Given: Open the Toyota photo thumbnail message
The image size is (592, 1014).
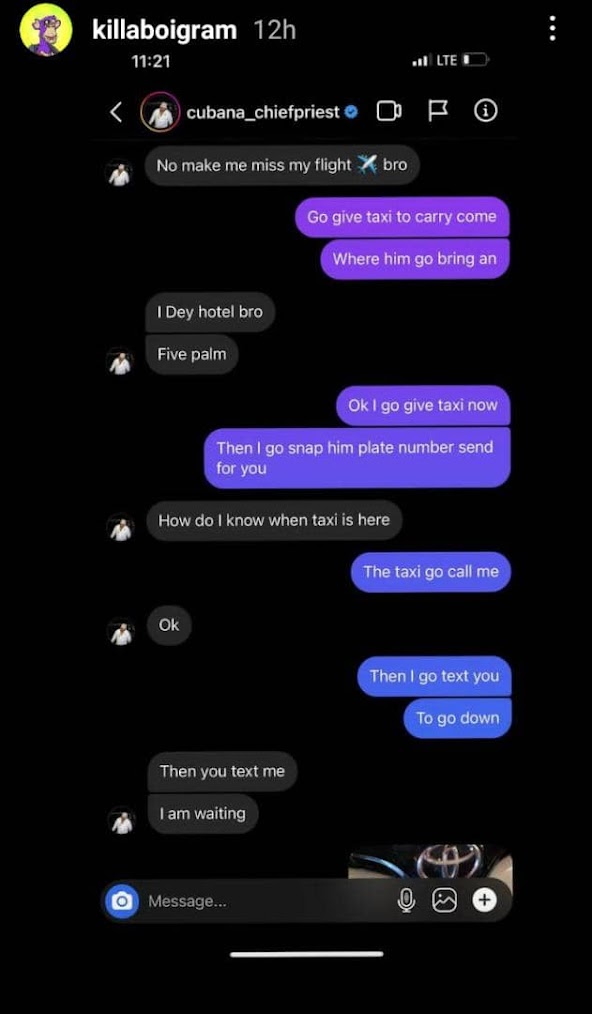Looking at the screenshot, I should (430, 861).
